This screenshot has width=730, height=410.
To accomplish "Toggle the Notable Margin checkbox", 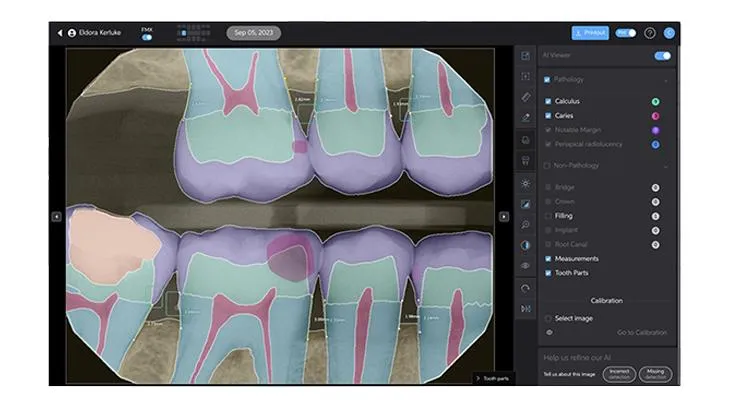I will 548,130.
